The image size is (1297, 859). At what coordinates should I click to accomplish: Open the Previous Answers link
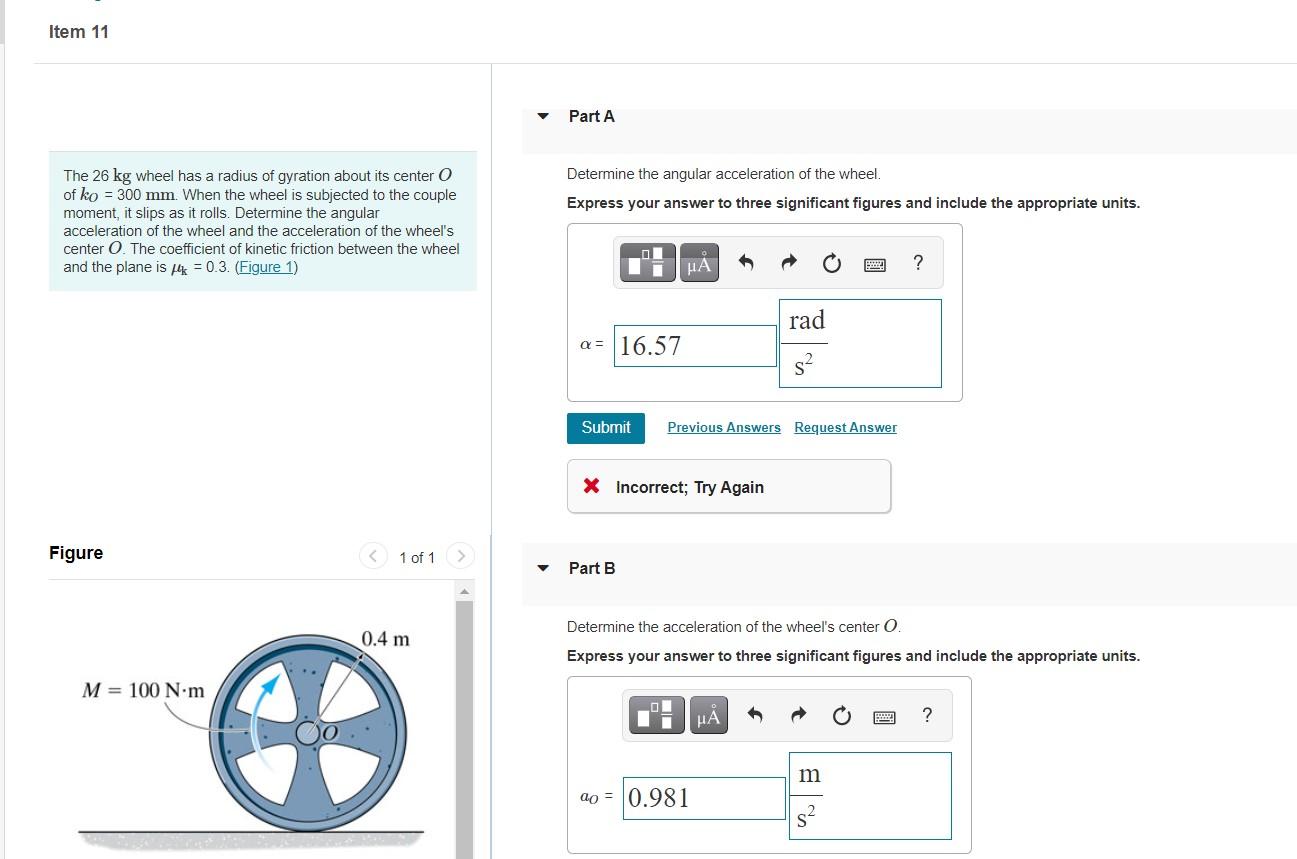point(723,427)
